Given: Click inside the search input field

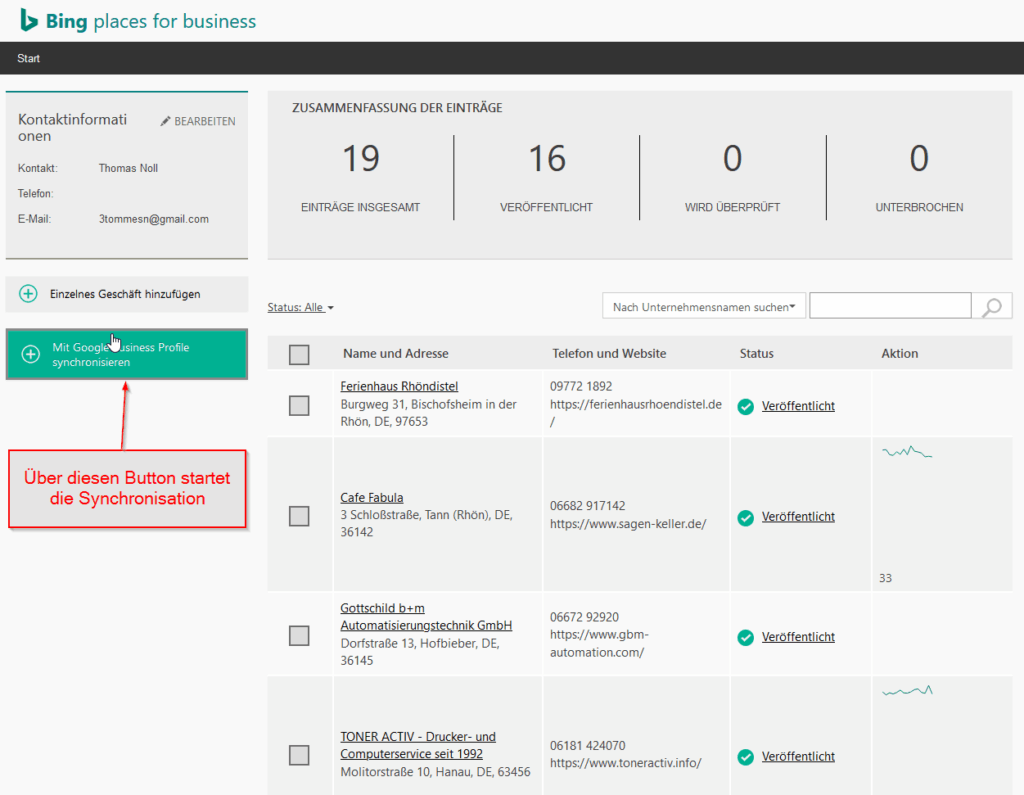Looking at the screenshot, I should point(890,305).
